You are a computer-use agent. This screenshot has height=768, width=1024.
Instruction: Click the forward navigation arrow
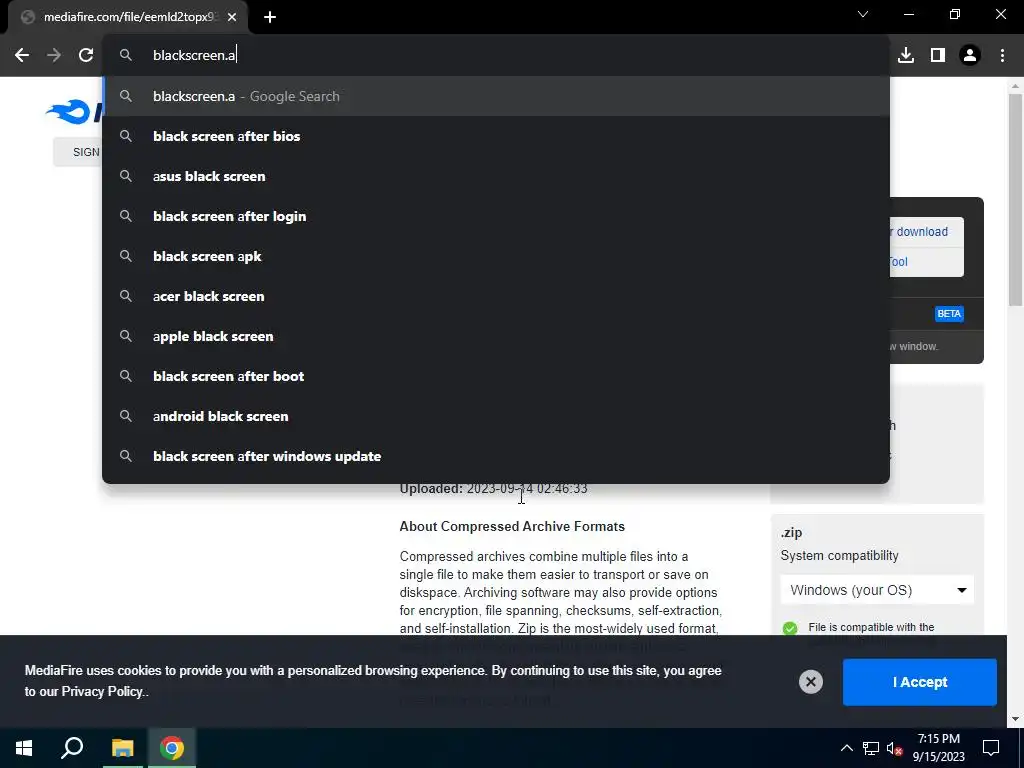point(54,55)
